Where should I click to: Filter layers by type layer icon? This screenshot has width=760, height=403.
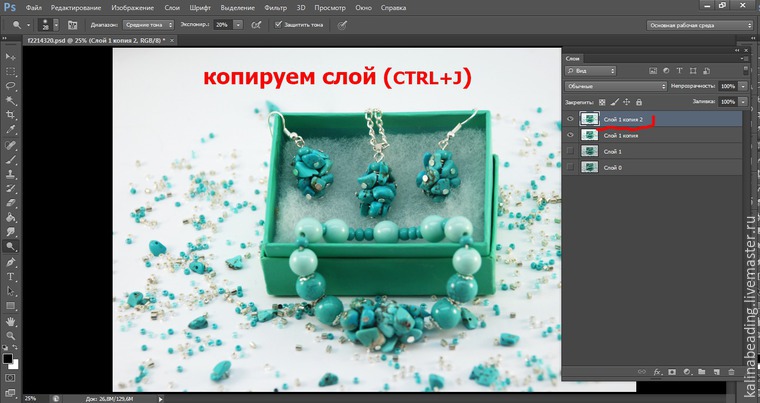pos(680,71)
